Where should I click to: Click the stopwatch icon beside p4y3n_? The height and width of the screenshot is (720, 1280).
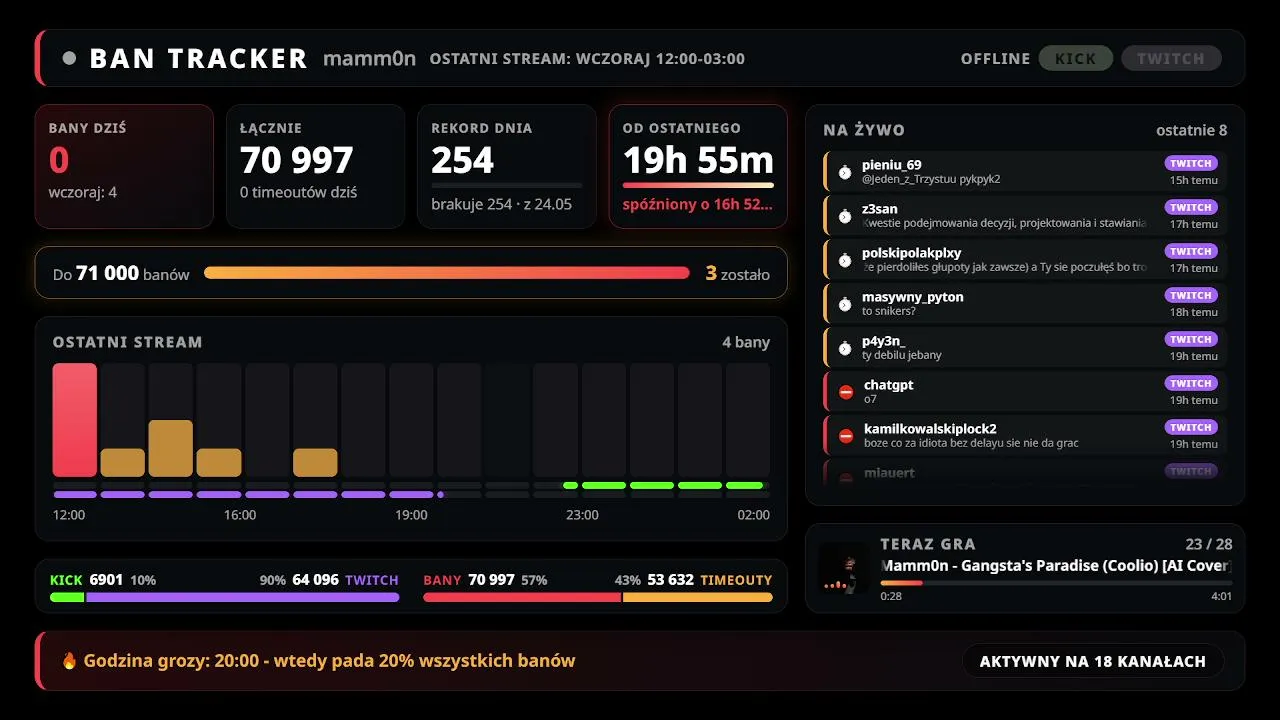point(845,348)
